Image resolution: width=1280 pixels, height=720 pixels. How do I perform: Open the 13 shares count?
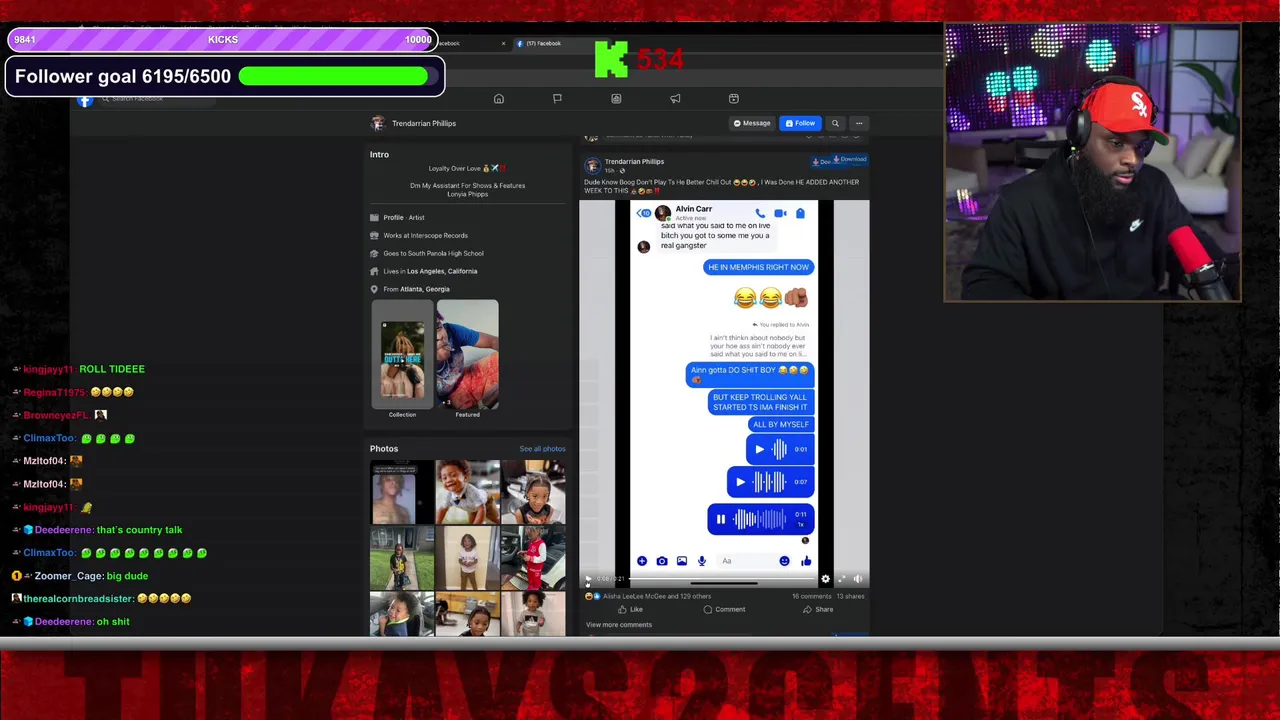[850, 596]
